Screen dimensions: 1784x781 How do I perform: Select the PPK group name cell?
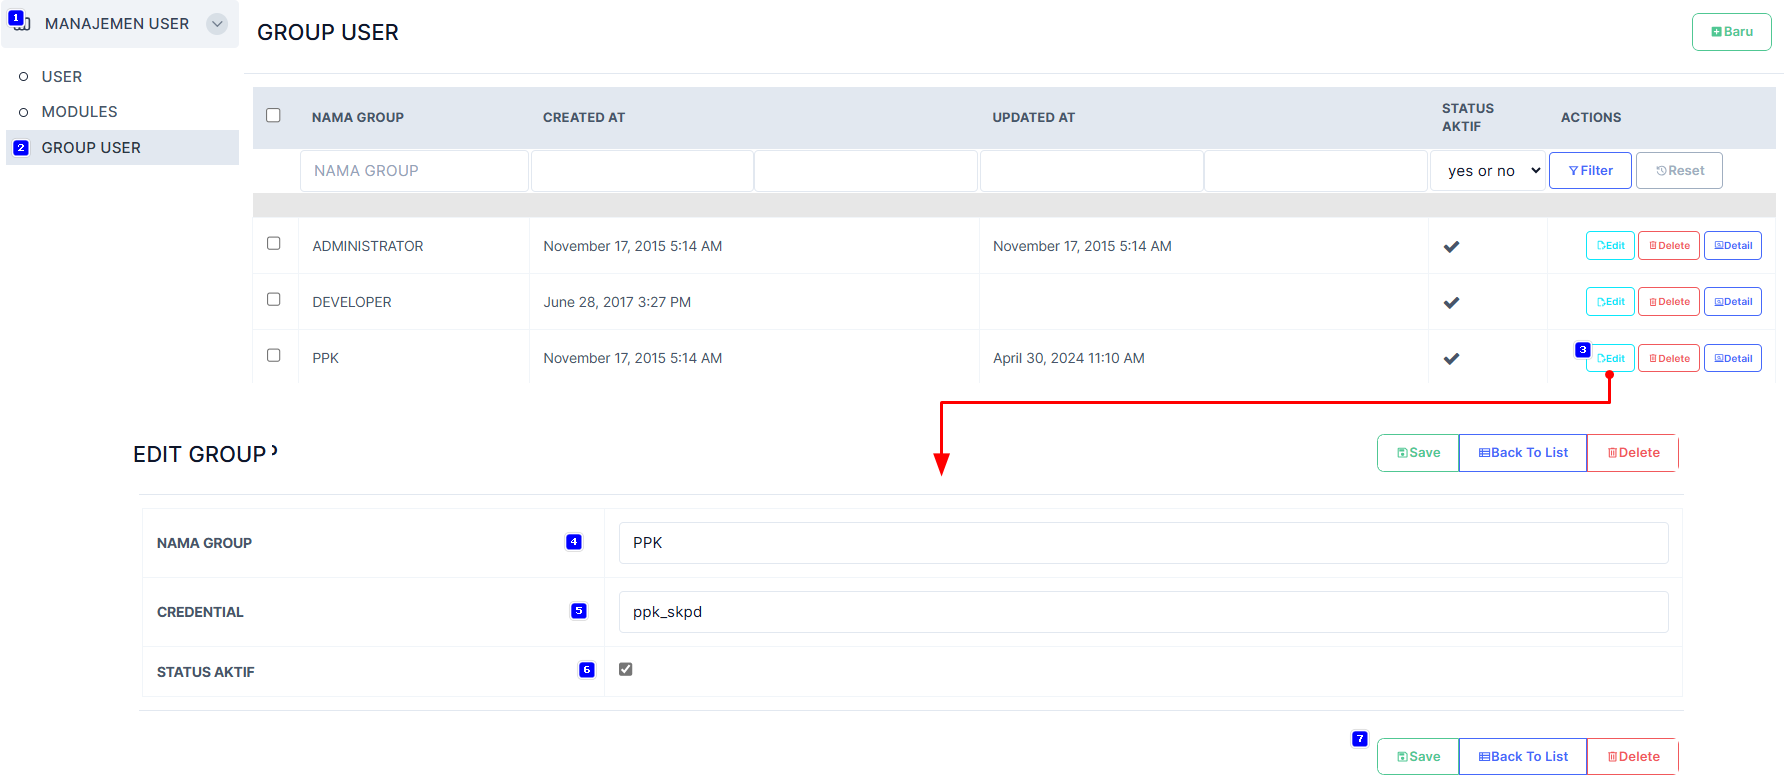(326, 358)
